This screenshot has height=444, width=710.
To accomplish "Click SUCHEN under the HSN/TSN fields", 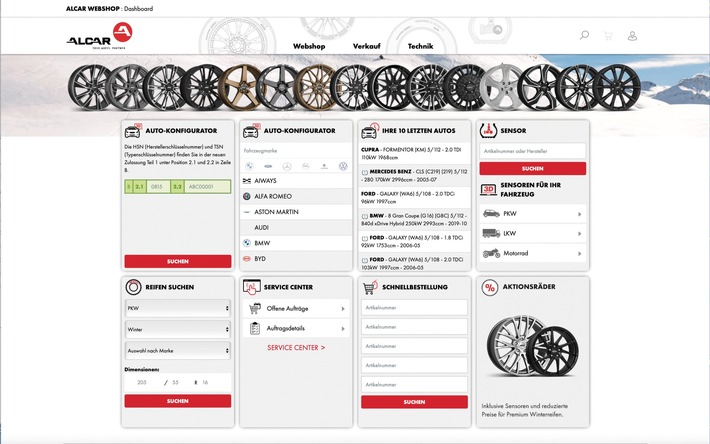I will [x=178, y=261].
